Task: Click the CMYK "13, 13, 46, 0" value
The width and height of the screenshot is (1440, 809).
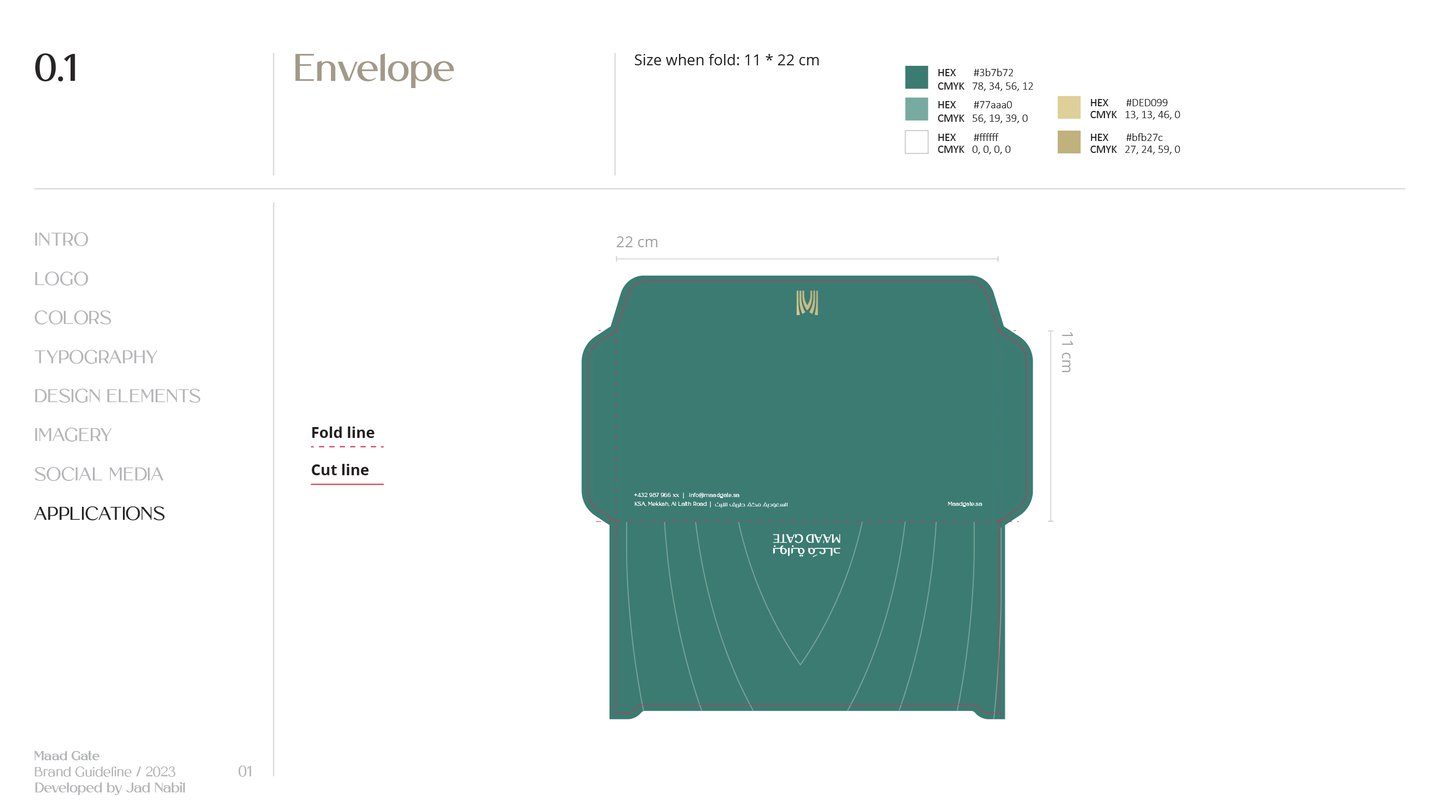Action: click(1152, 115)
